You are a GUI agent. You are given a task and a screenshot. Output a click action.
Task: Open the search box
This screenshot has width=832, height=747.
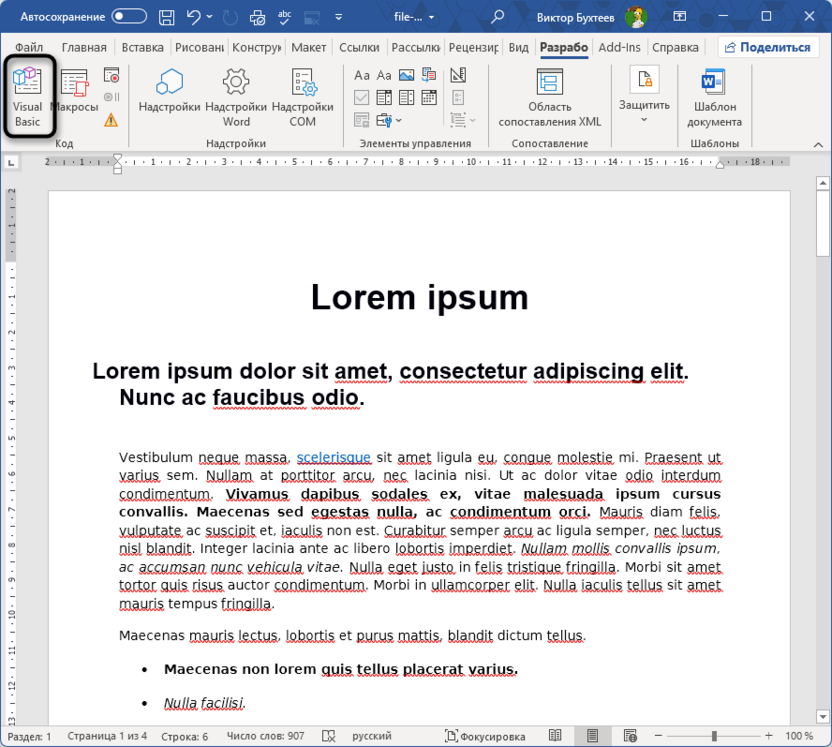[497, 17]
